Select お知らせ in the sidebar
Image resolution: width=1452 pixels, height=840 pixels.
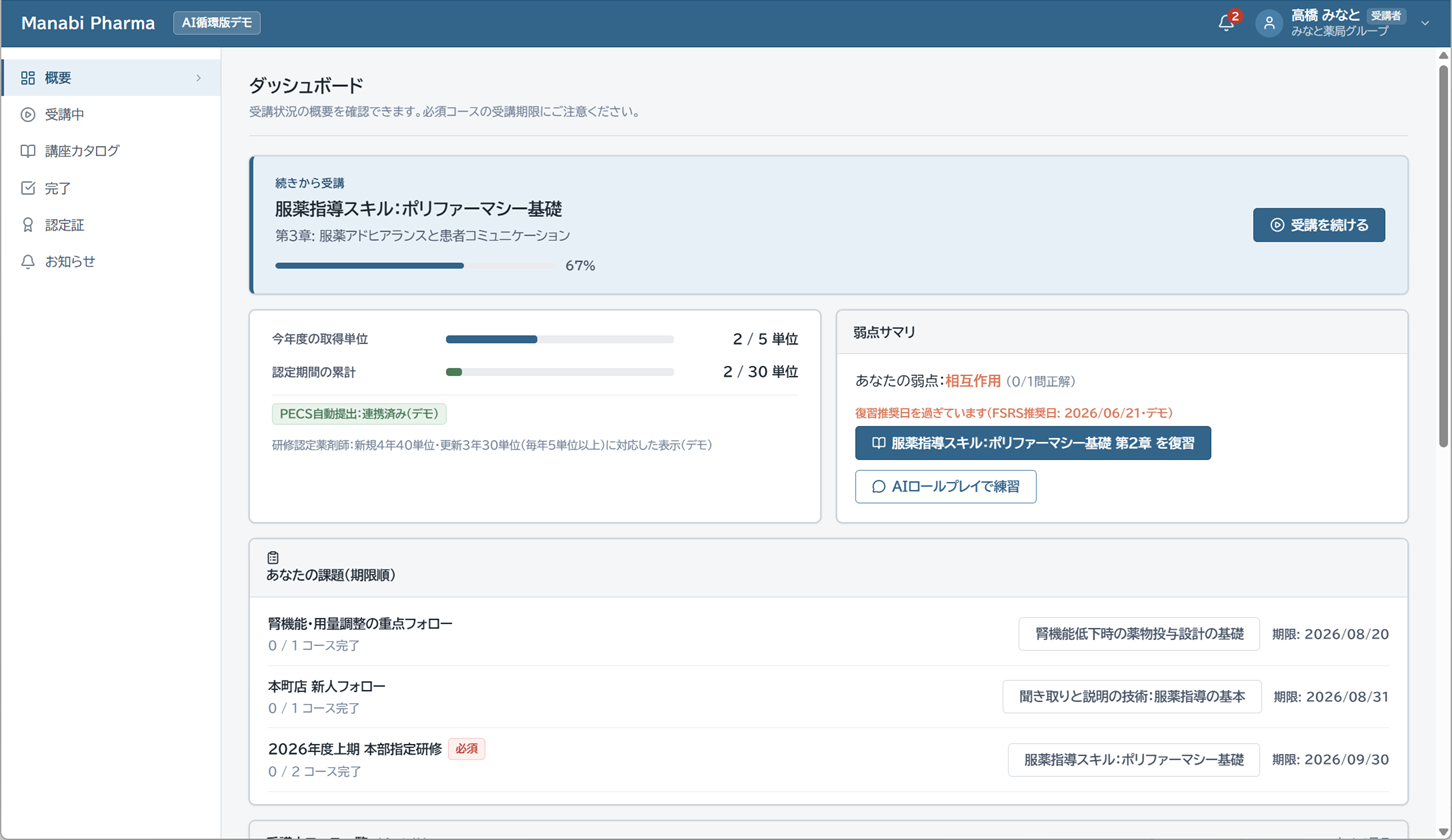click(111, 261)
